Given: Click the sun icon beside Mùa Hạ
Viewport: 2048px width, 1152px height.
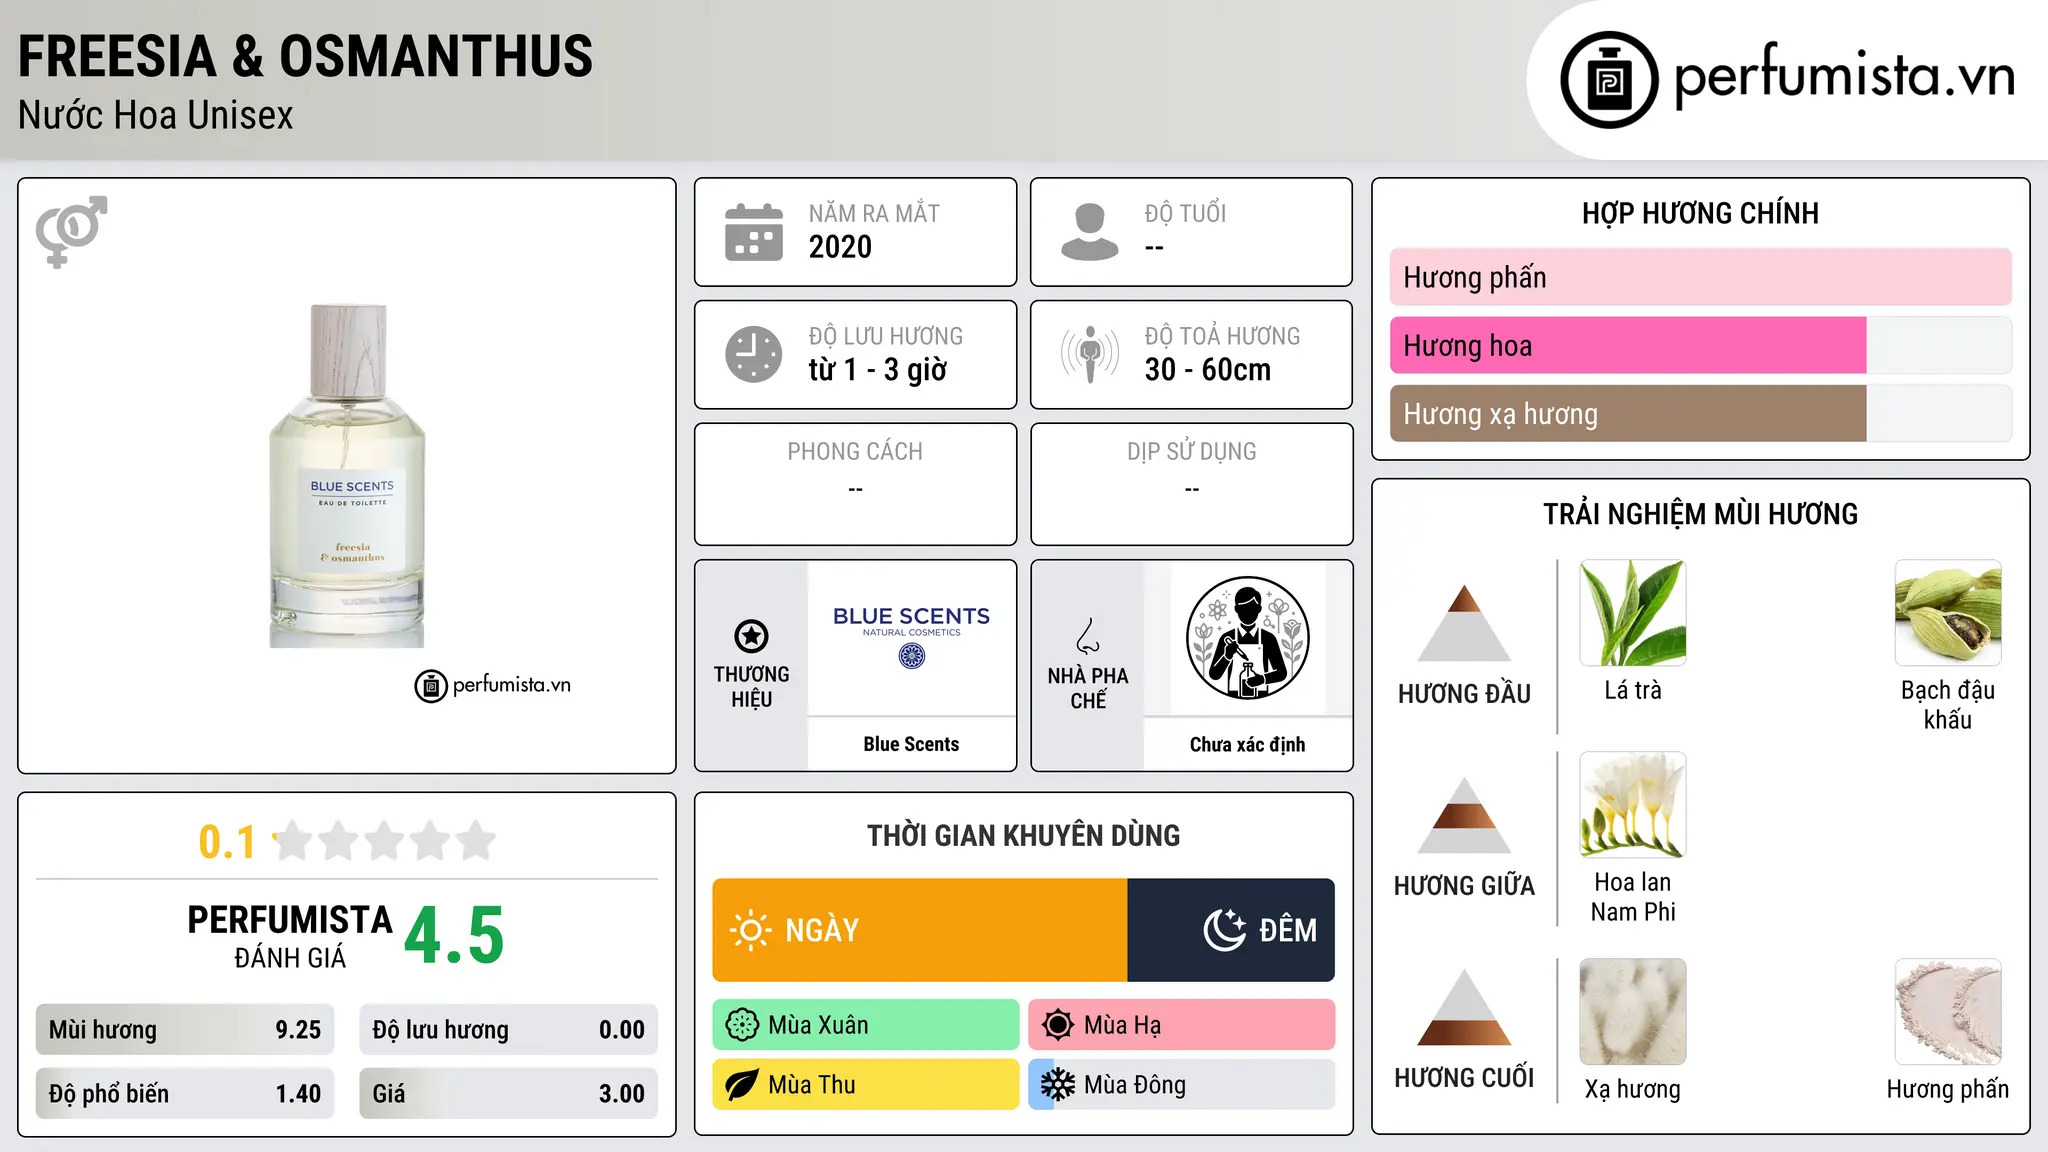Looking at the screenshot, I should (x=1058, y=1025).
